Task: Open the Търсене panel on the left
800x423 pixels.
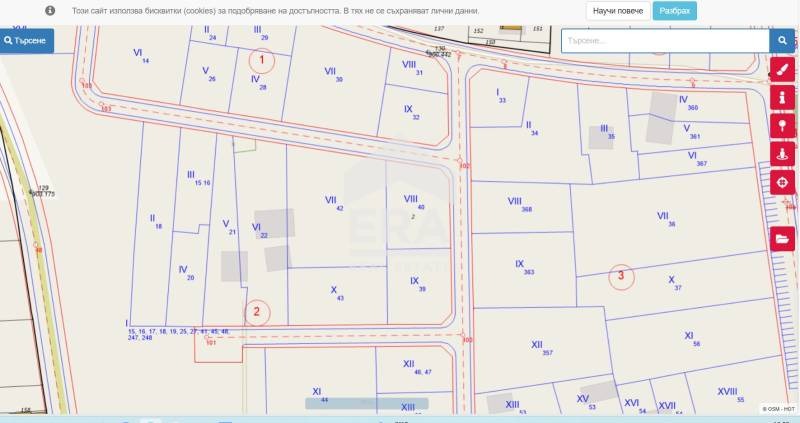Action: (x=27, y=41)
